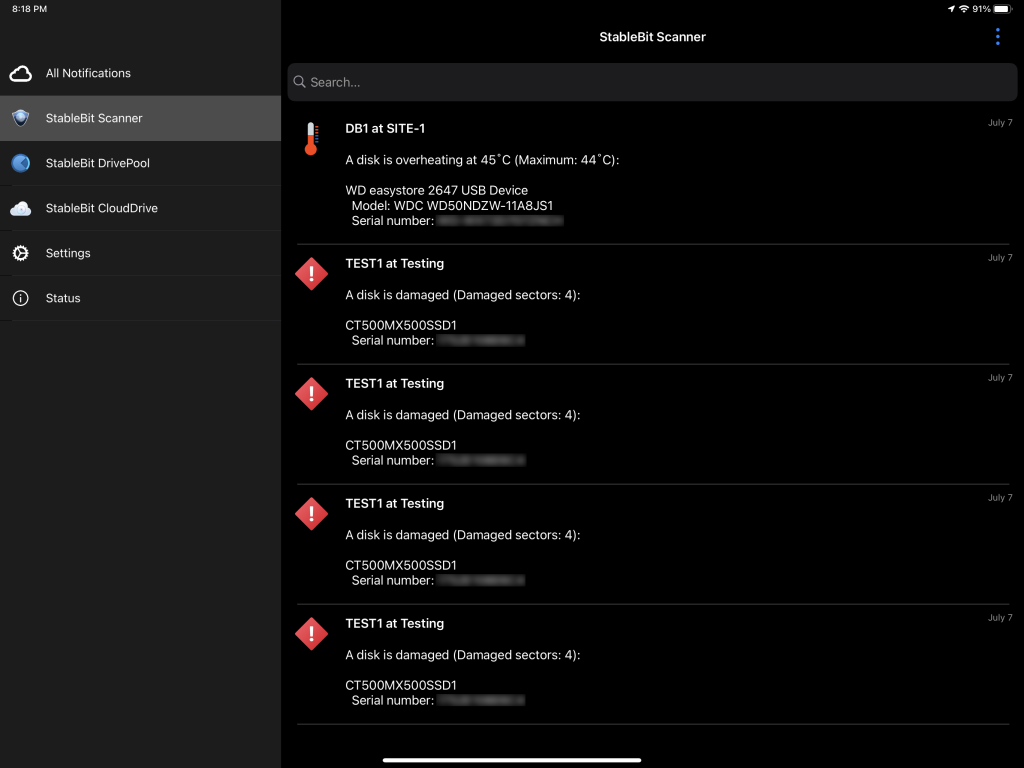Click the Settings gear icon
Viewport: 1024px width, 768px height.
pos(21,253)
